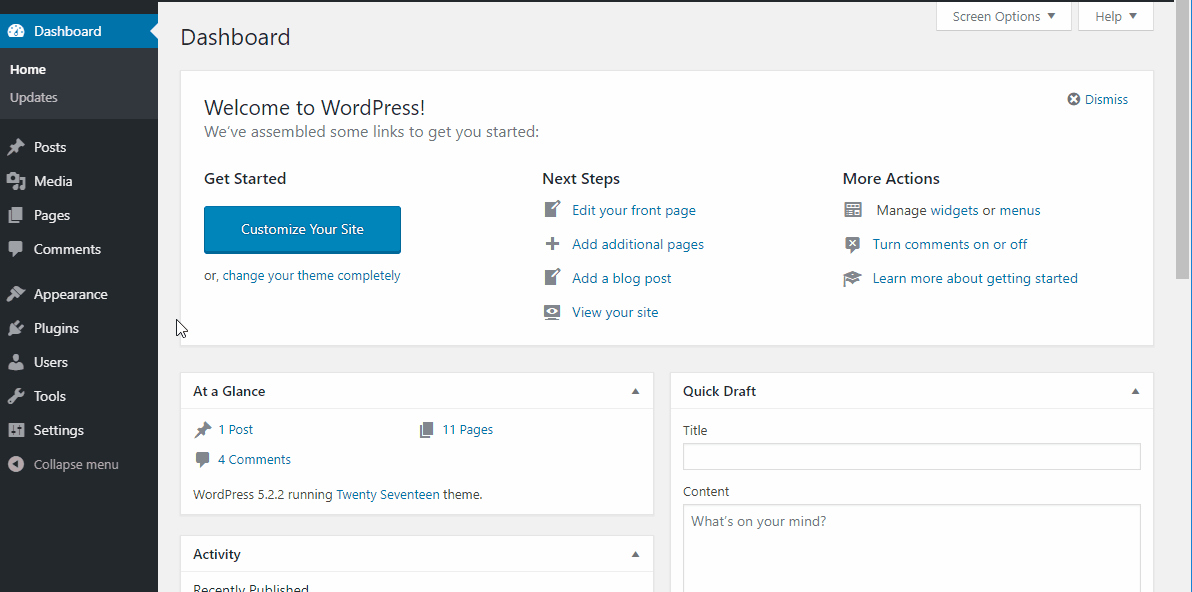Follow the change your theme completely link
Image resolution: width=1192 pixels, height=592 pixels.
click(x=312, y=276)
